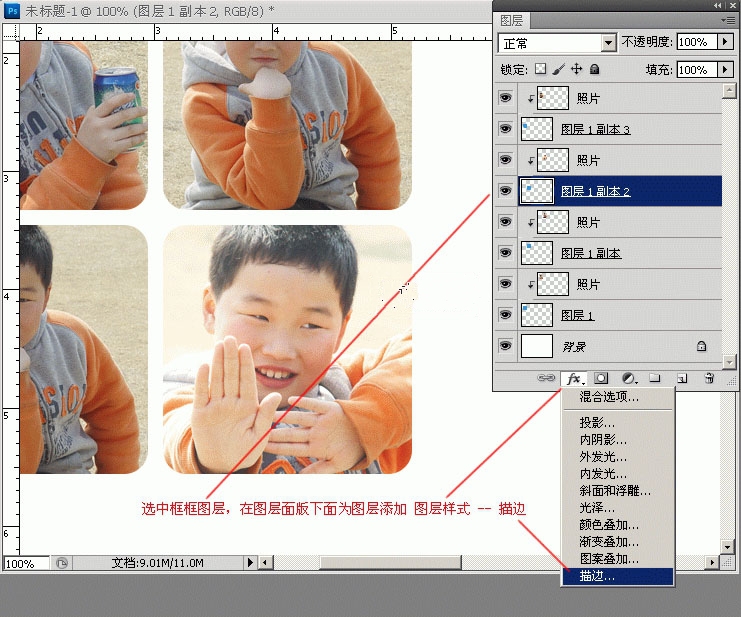741x617 pixels.
Task: Toggle the eye of 图层 1 layer
Action: [506, 315]
